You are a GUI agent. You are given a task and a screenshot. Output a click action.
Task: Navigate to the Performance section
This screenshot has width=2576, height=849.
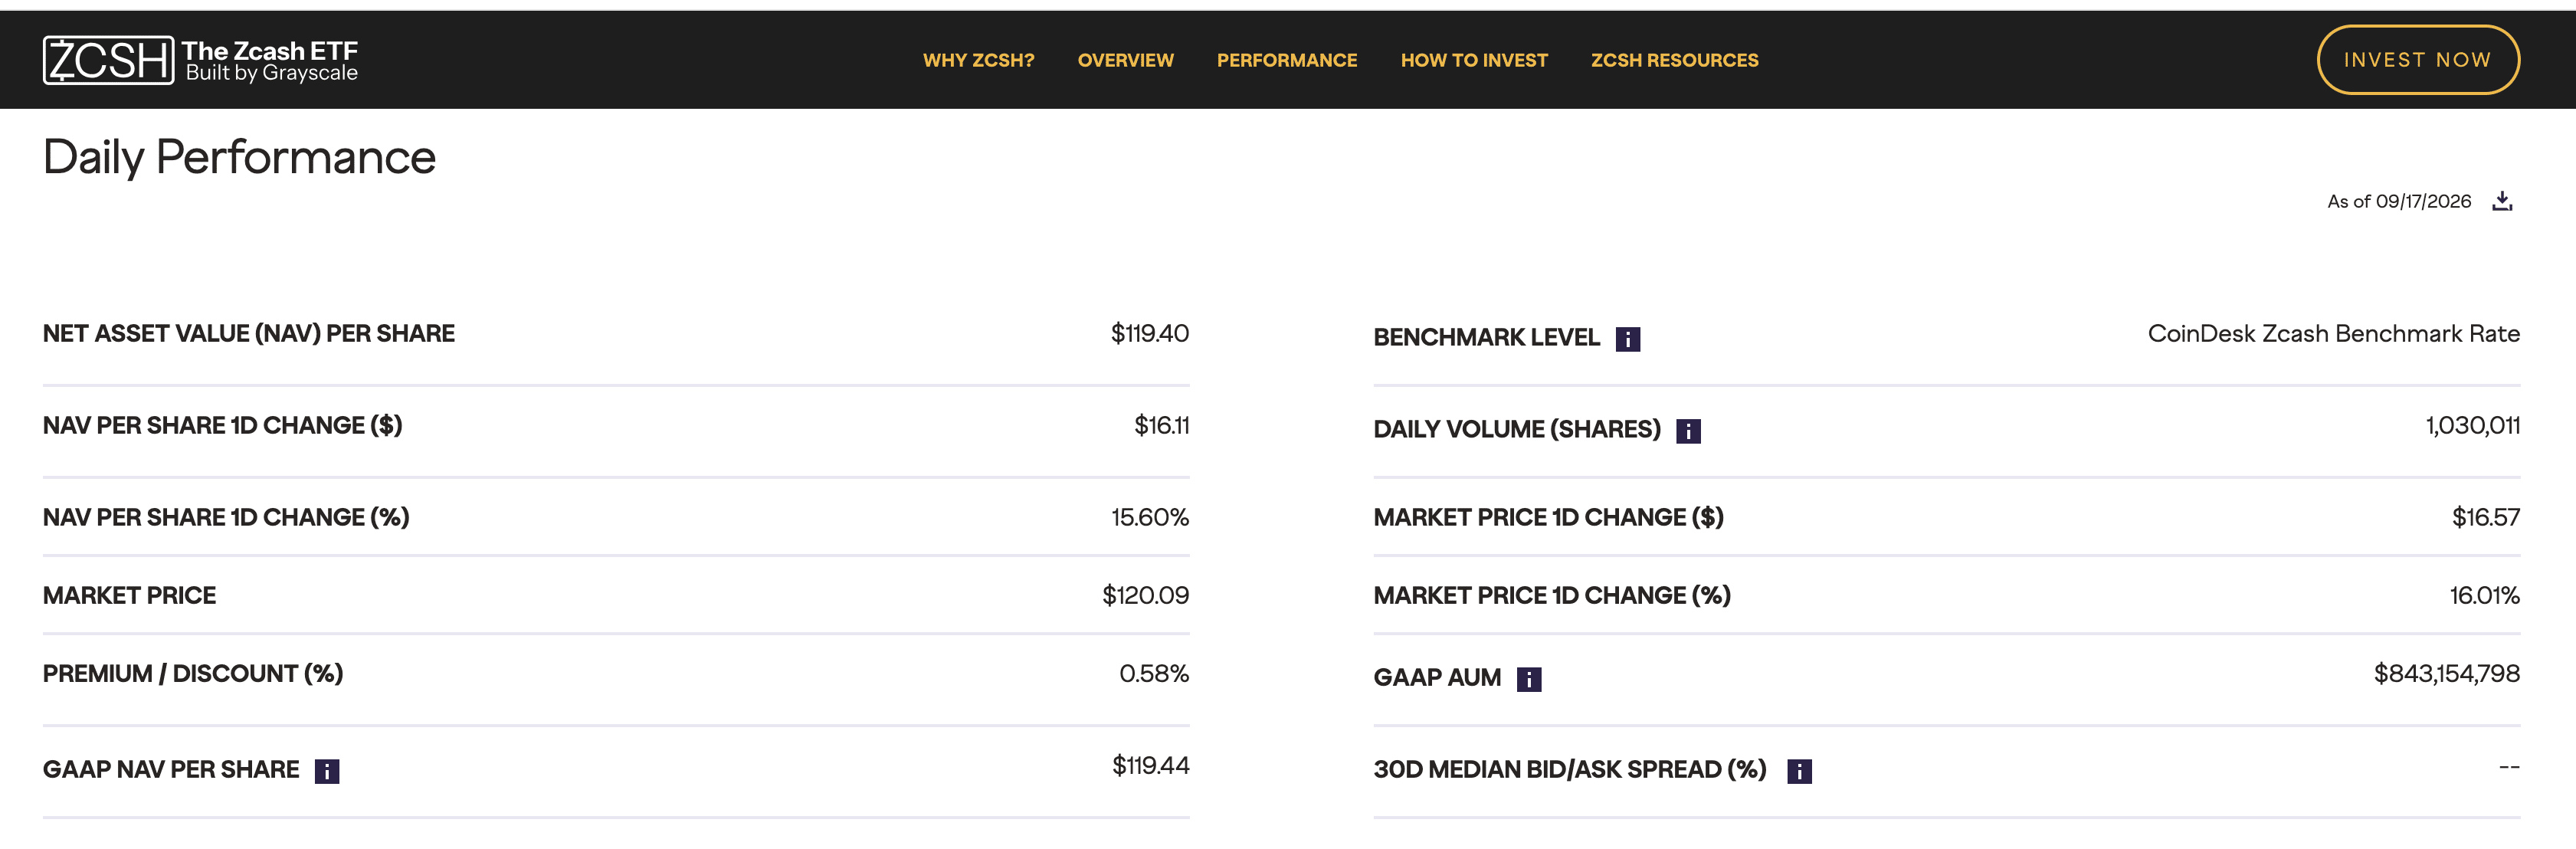pos(1286,60)
